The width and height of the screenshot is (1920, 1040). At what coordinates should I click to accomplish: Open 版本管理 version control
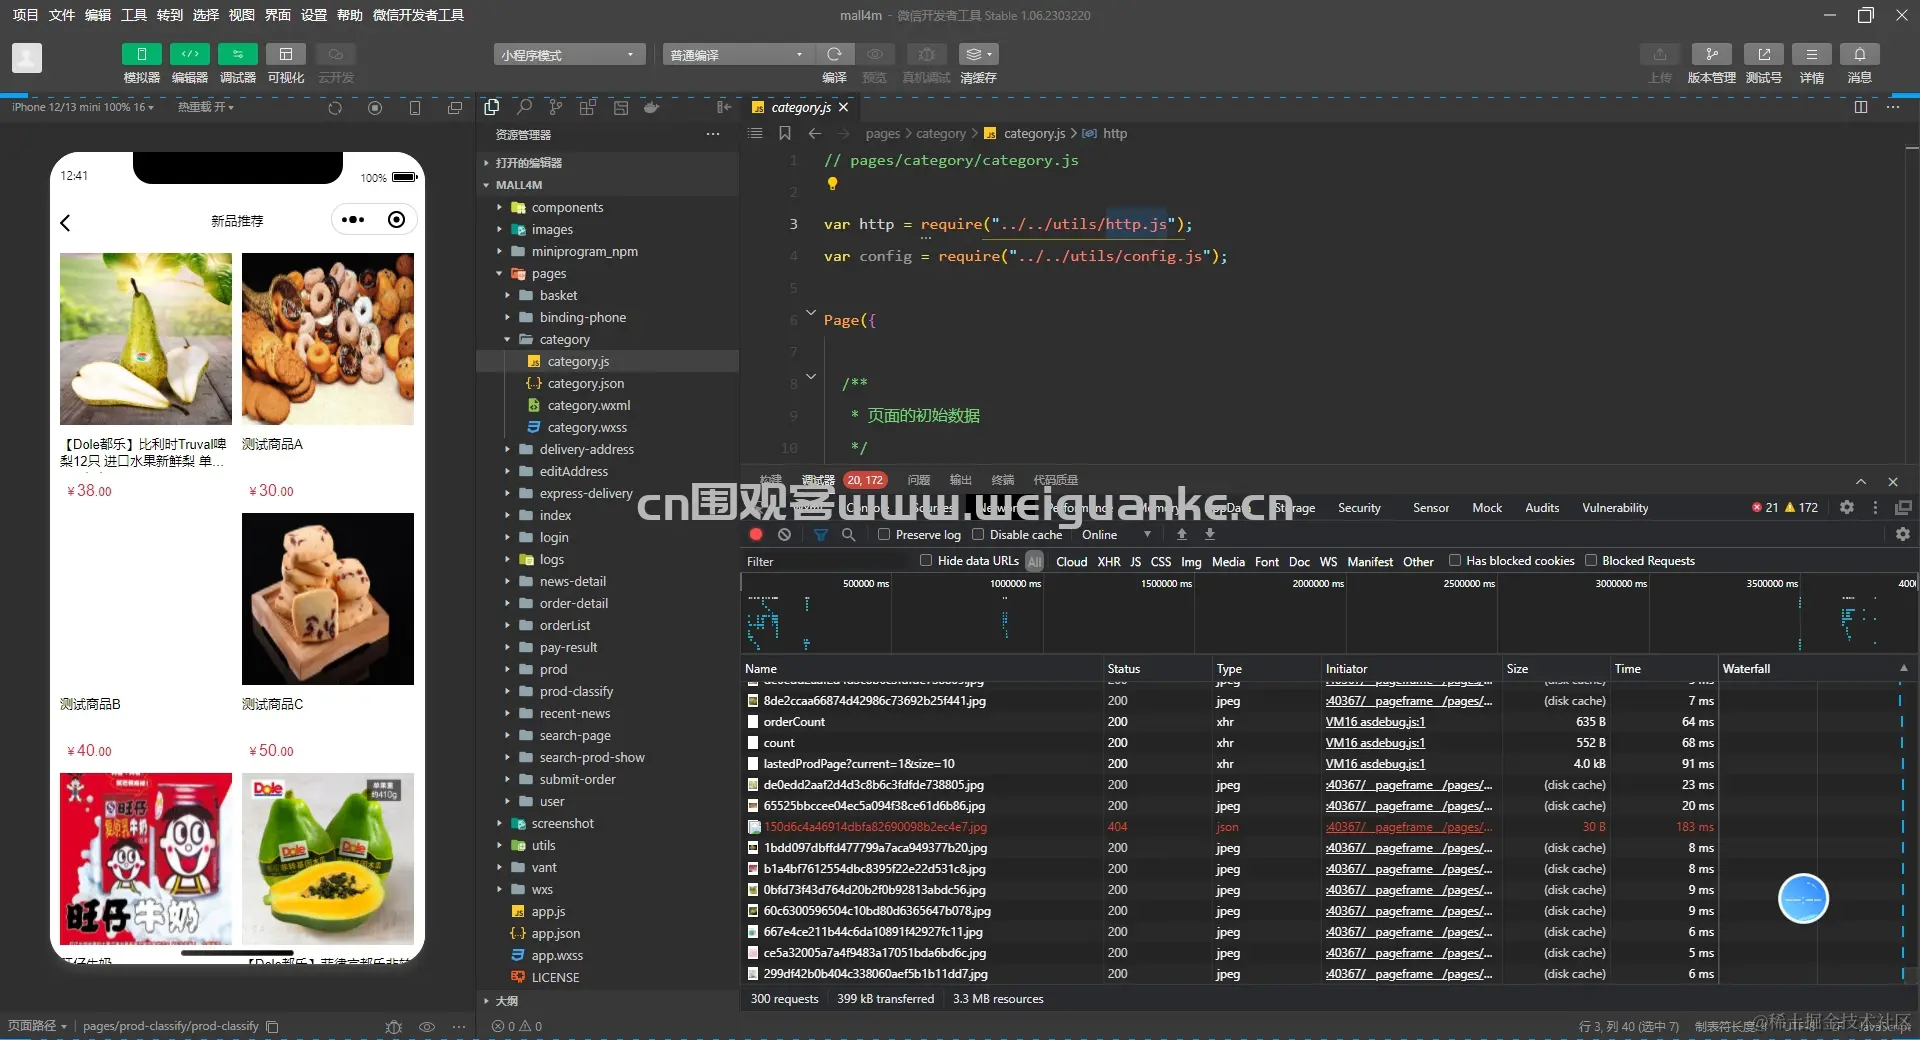pyautogui.click(x=1711, y=54)
